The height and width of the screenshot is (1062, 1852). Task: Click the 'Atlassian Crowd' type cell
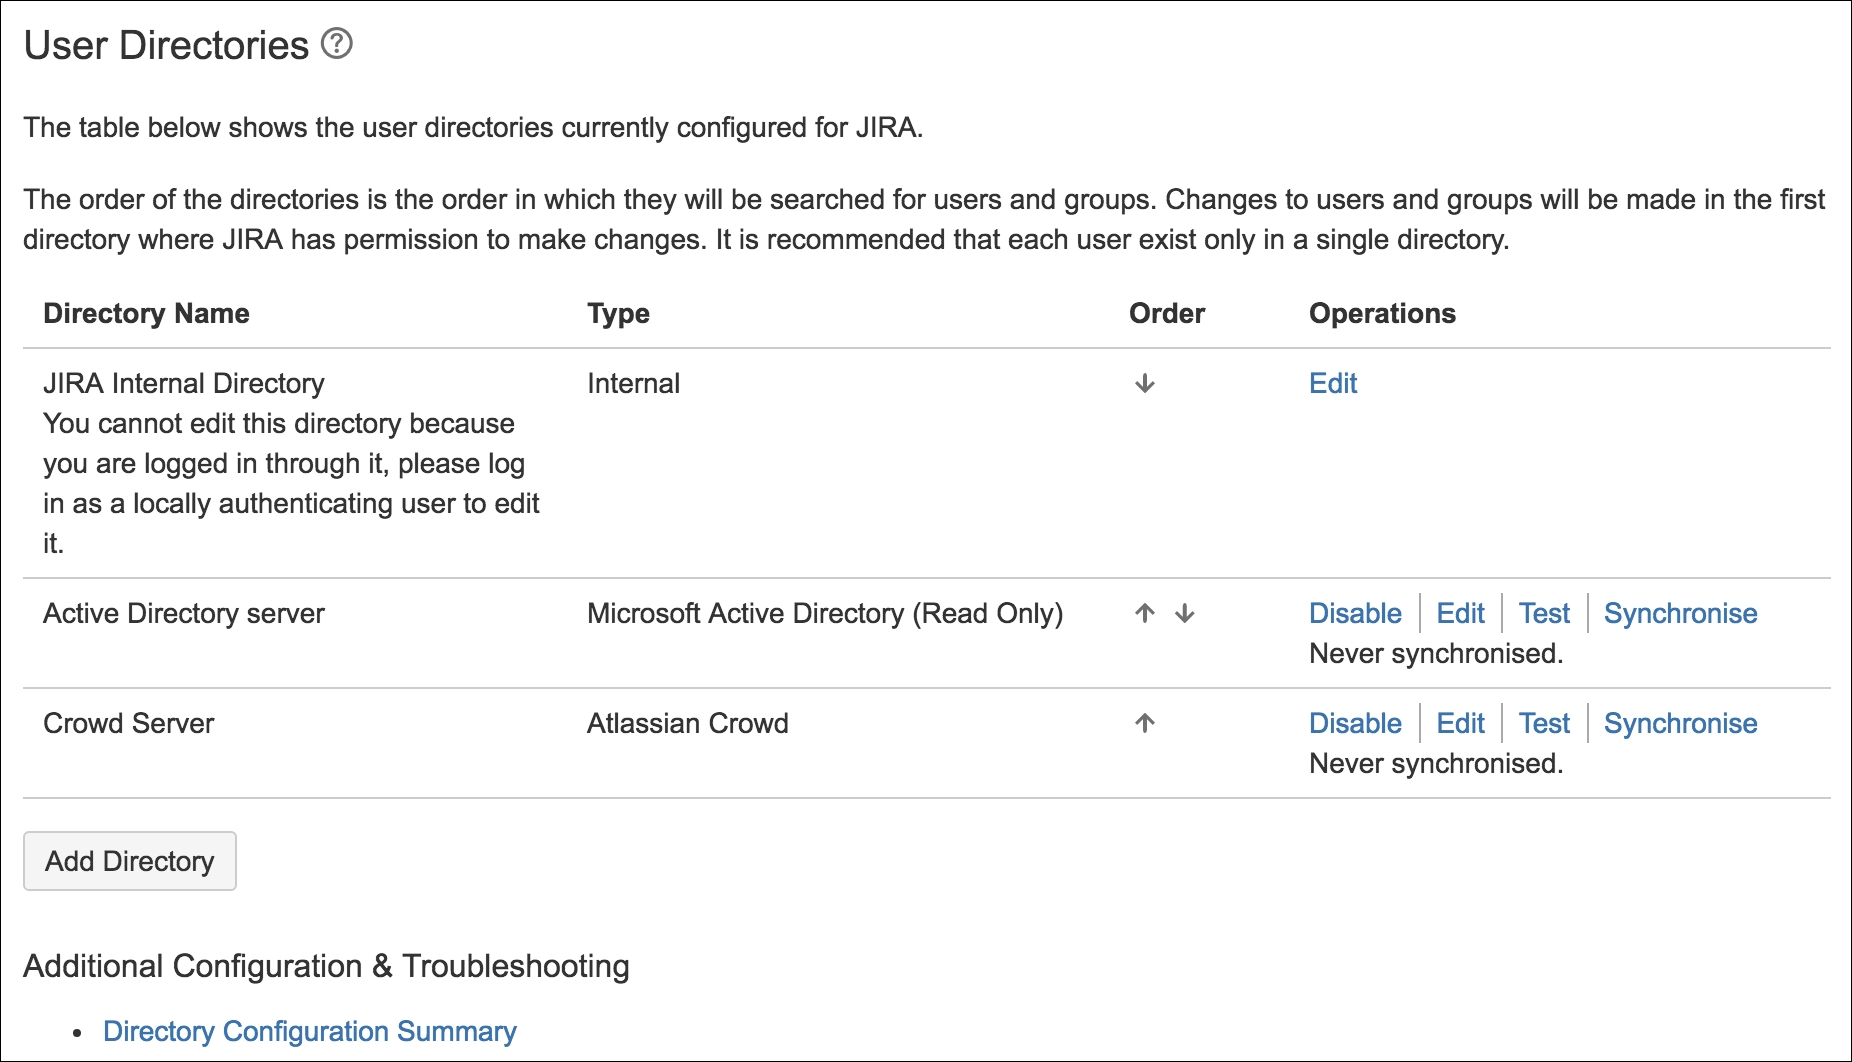pyautogui.click(x=688, y=723)
